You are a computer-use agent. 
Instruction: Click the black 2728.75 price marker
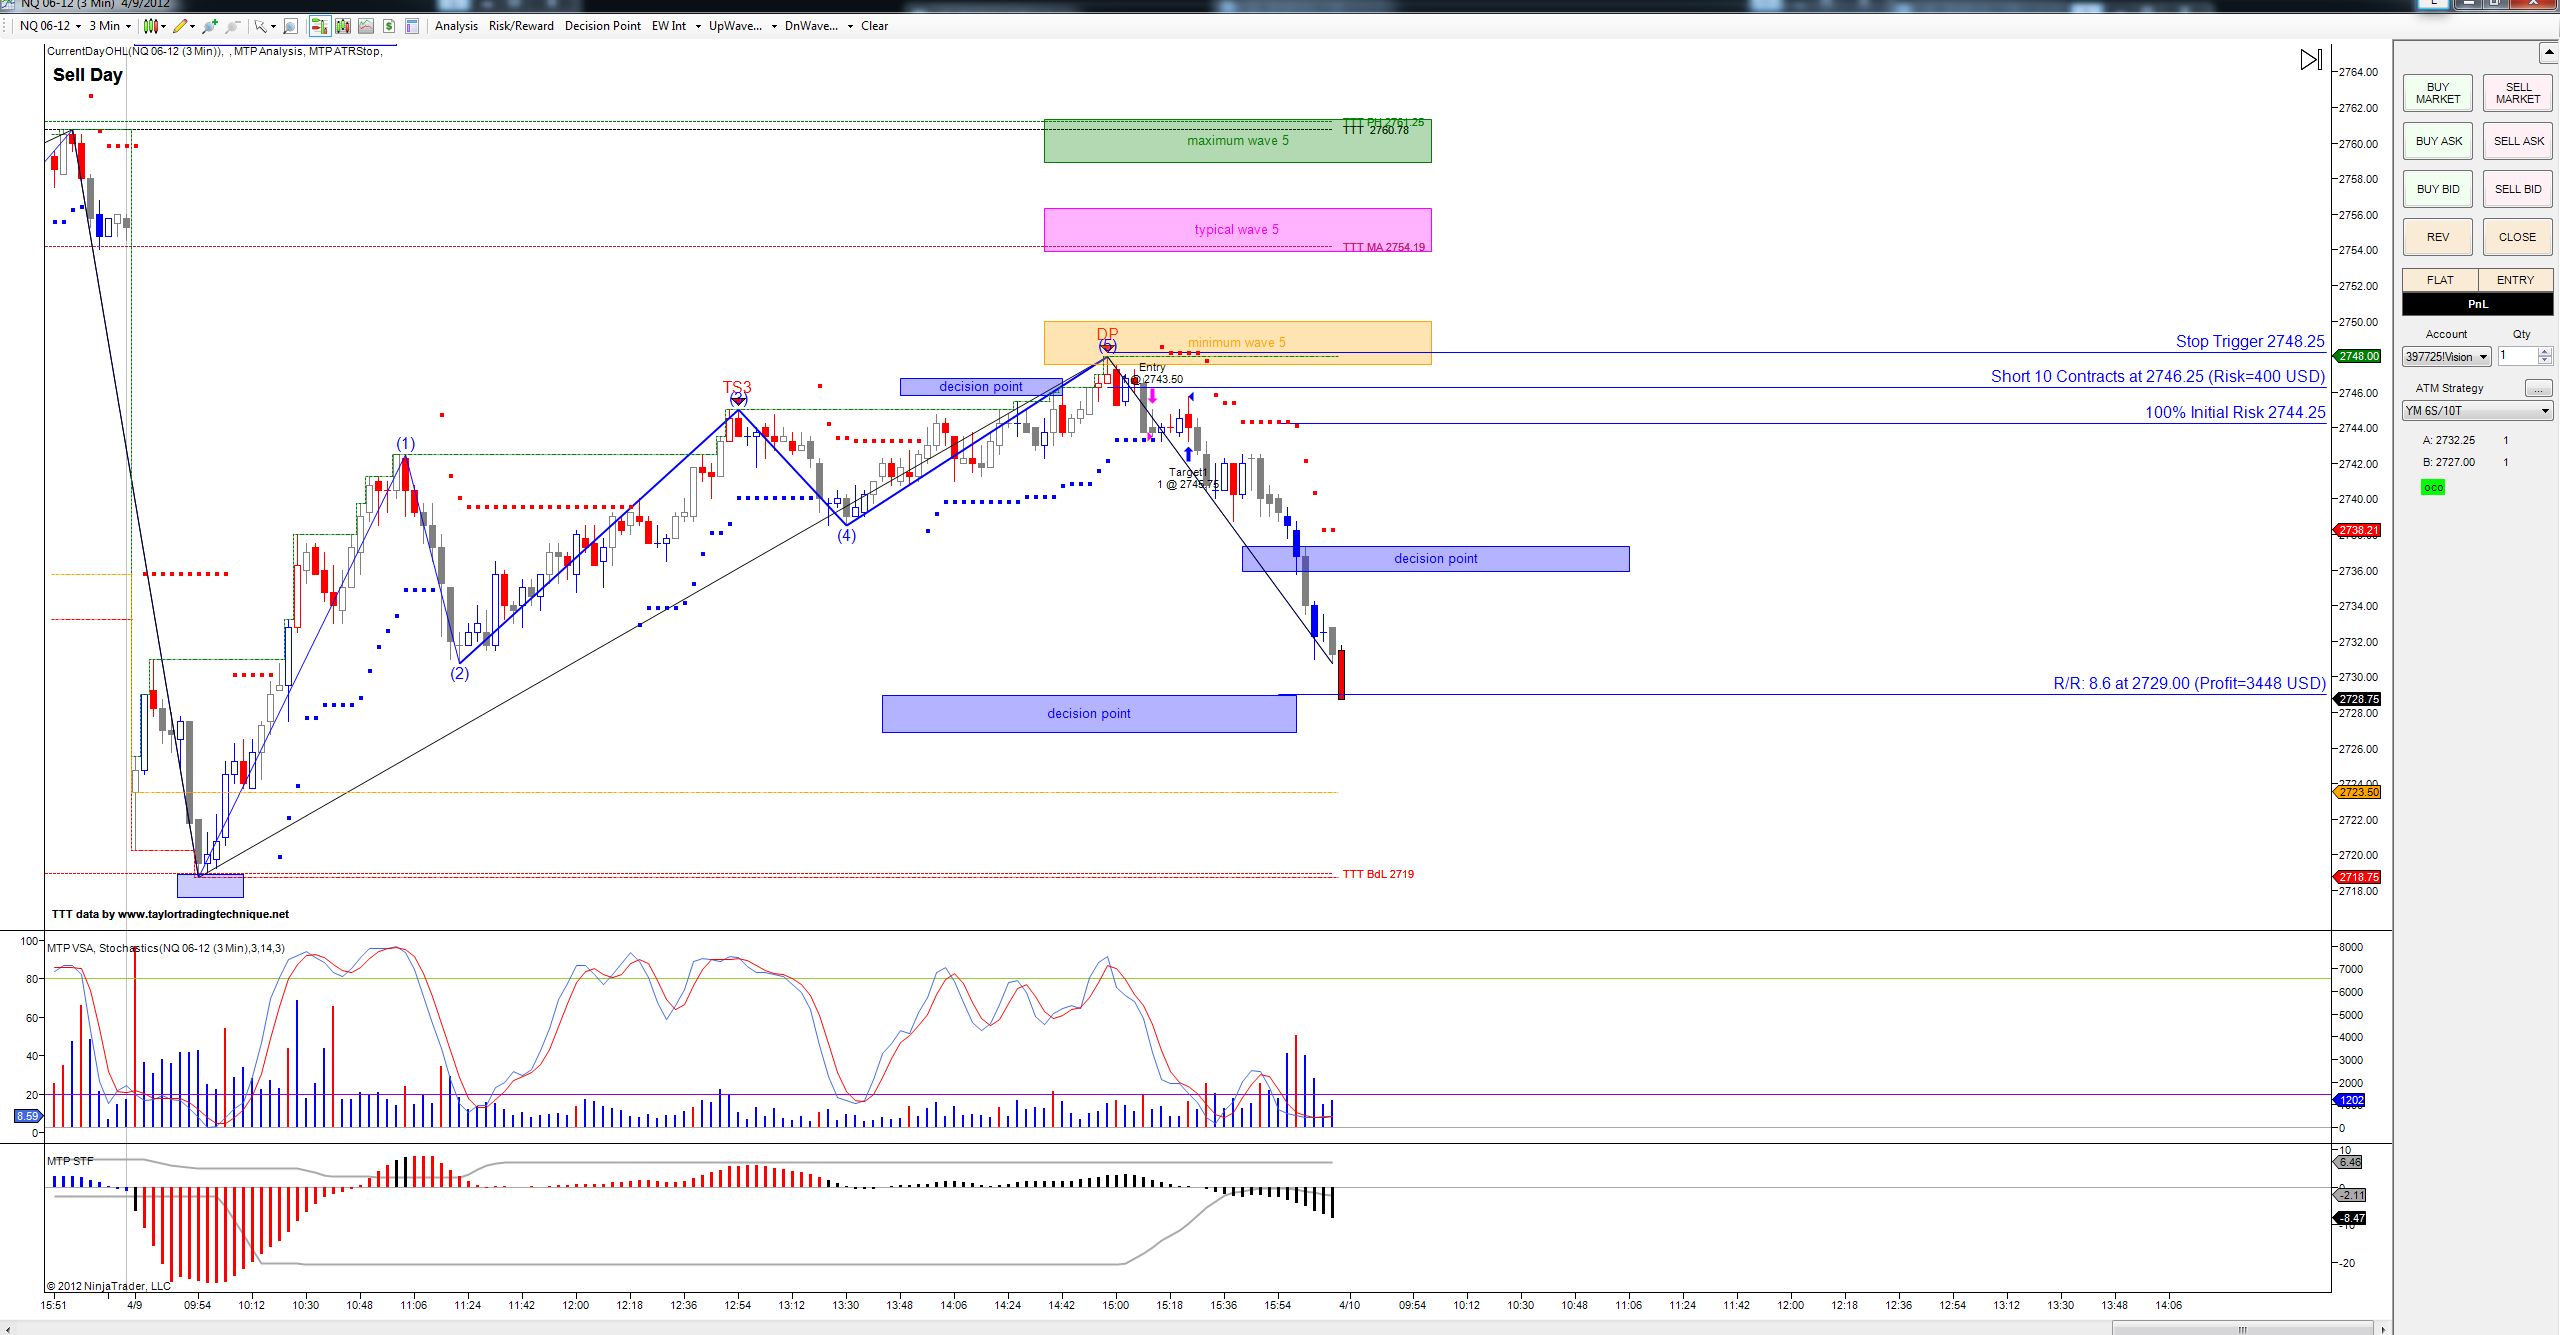tap(2357, 699)
